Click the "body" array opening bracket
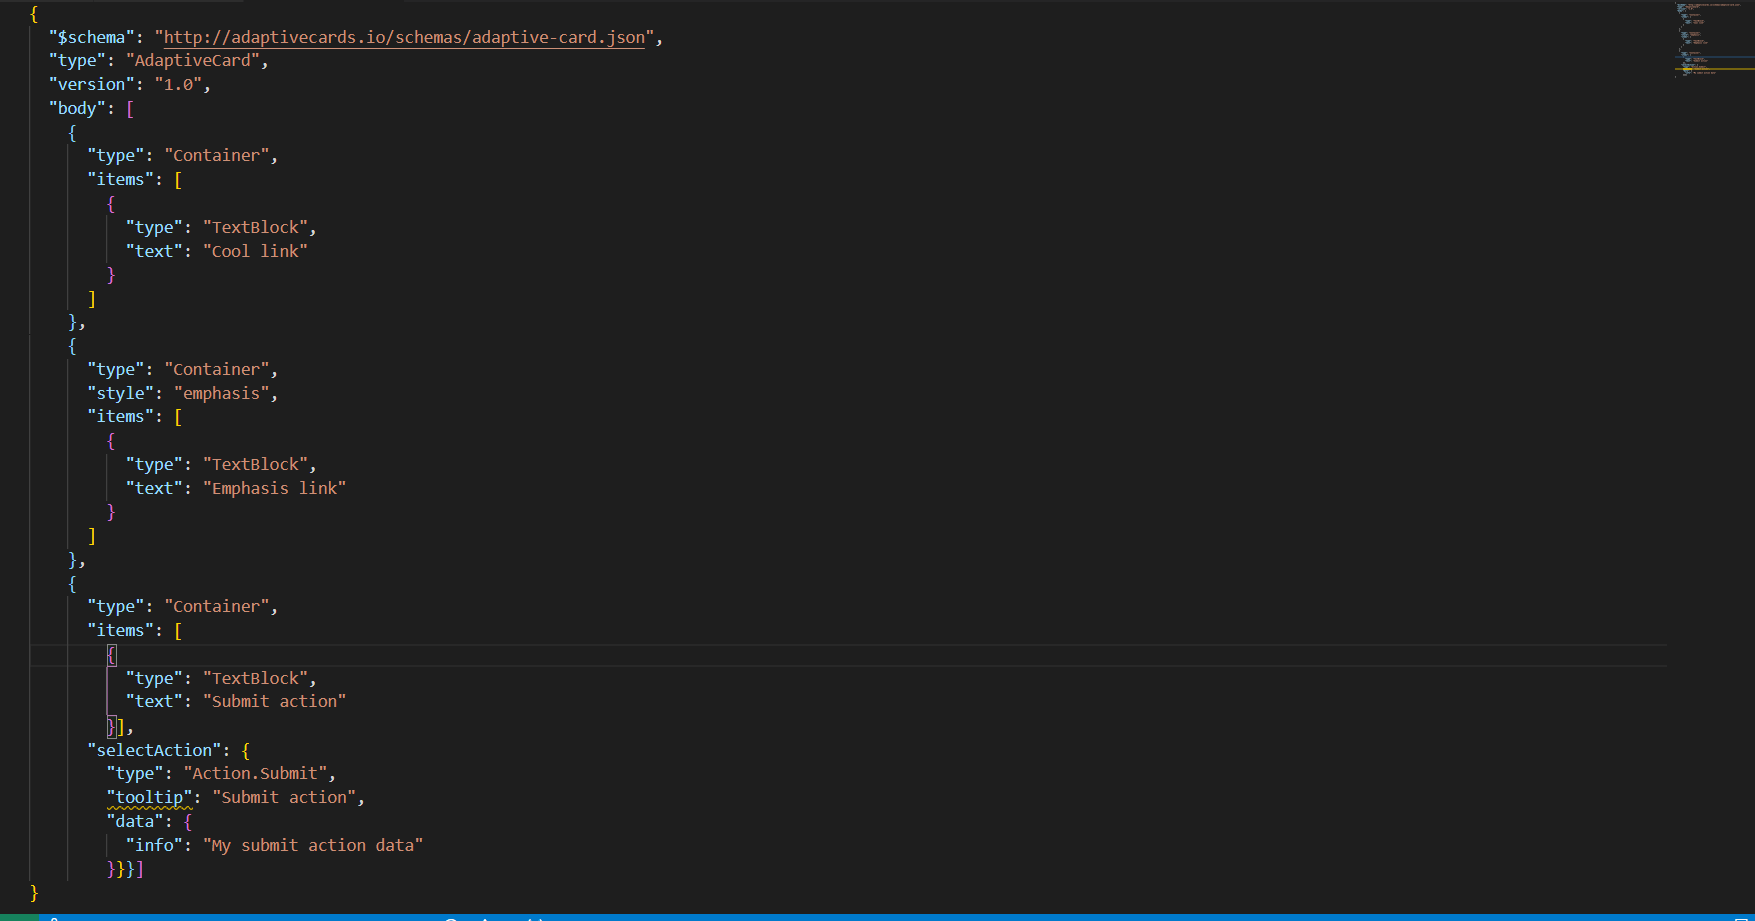The image size is (1755, 921). coord(130,108)
